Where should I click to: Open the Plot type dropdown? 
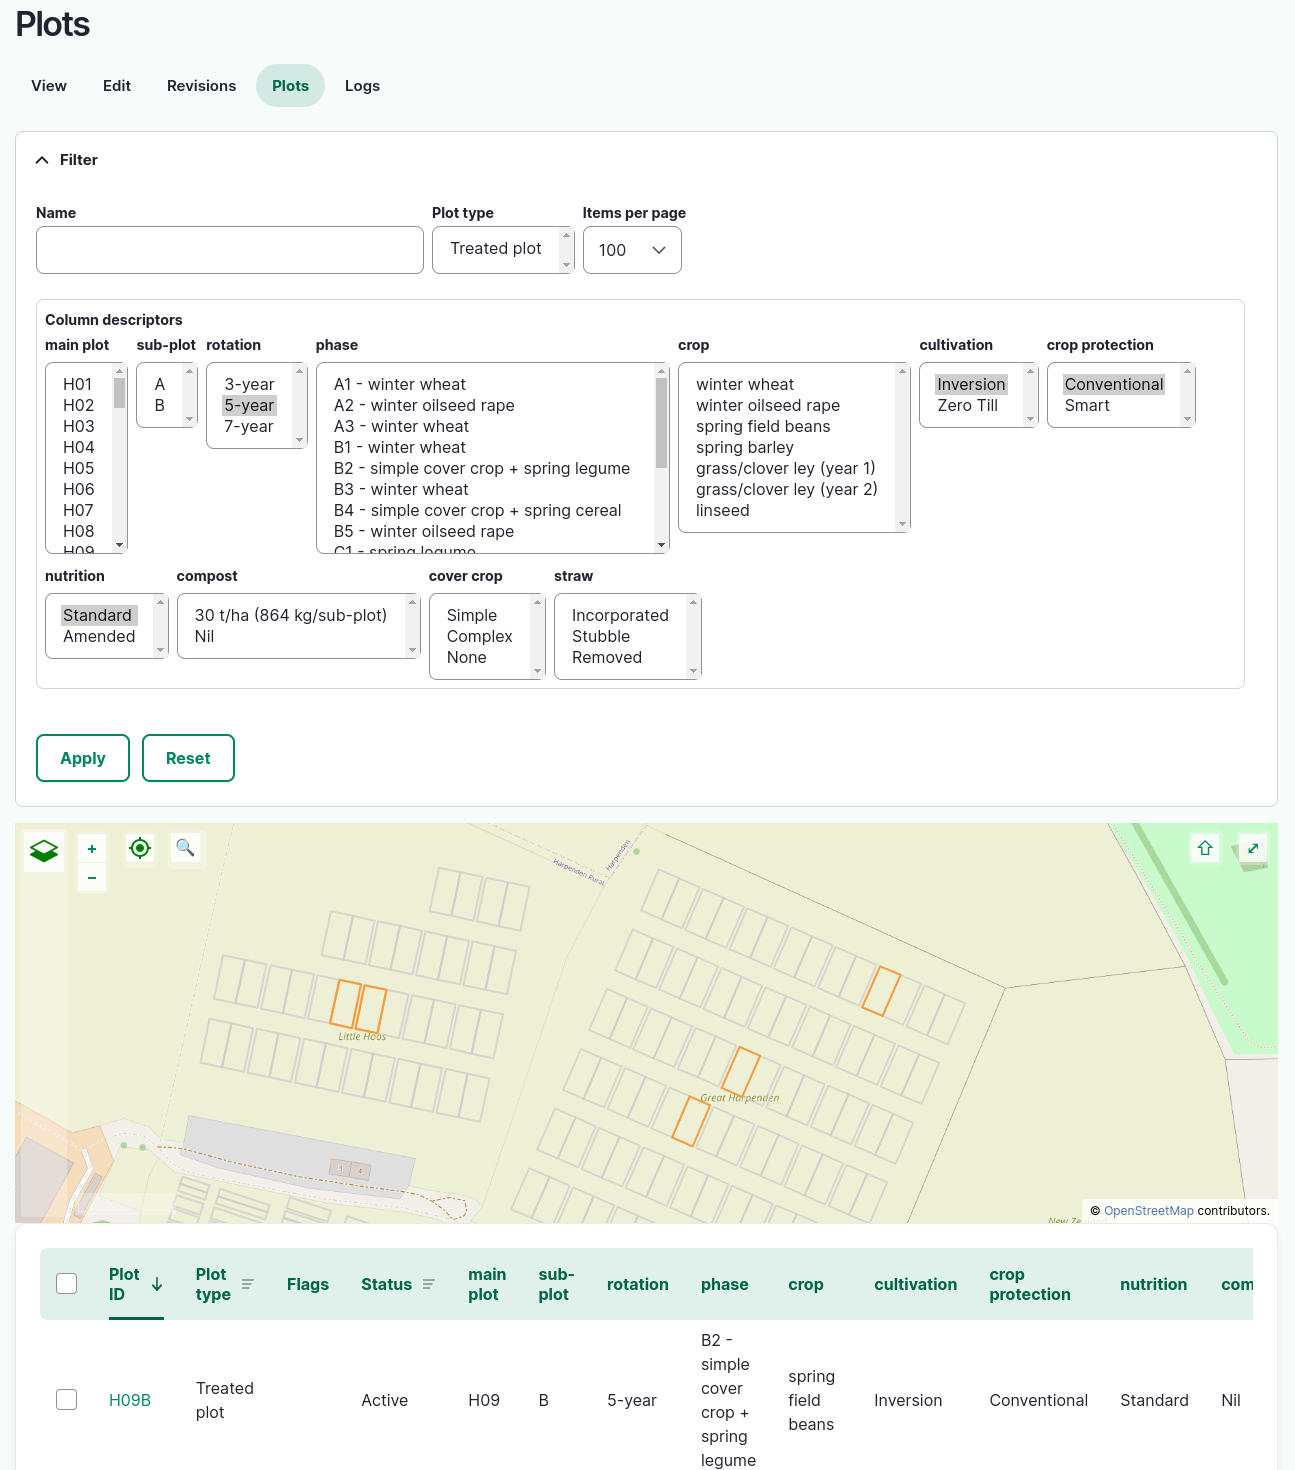(x=503, y=249)
